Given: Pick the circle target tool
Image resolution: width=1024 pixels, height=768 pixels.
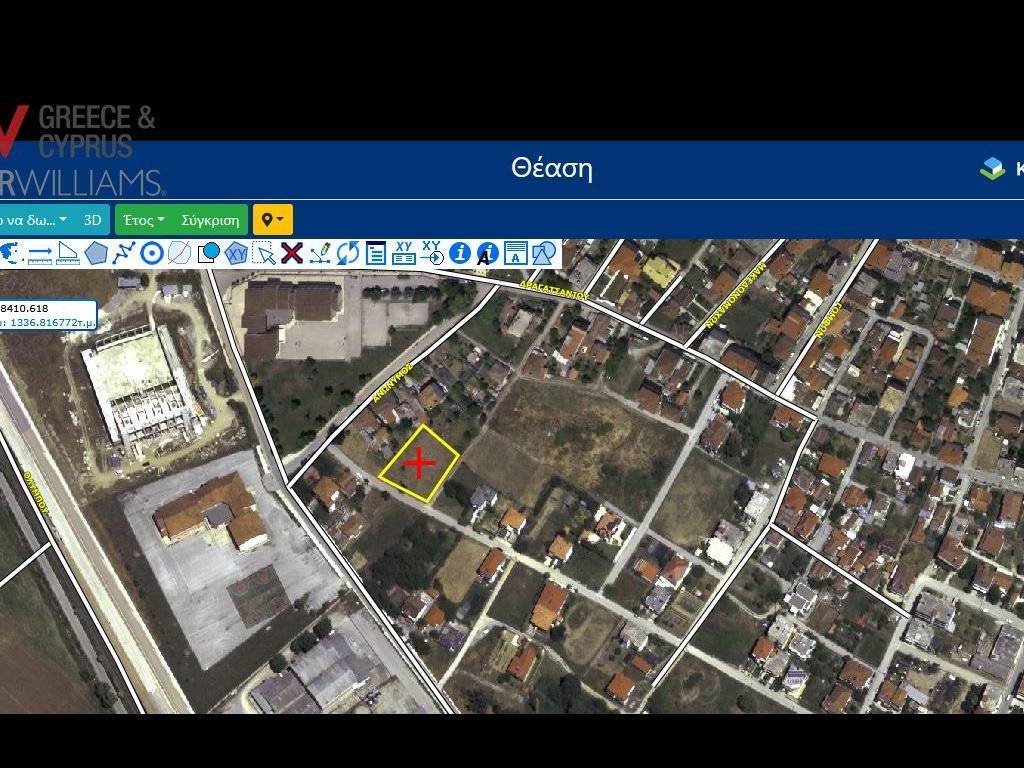Looking at the screenshot, I should point(151,253).
